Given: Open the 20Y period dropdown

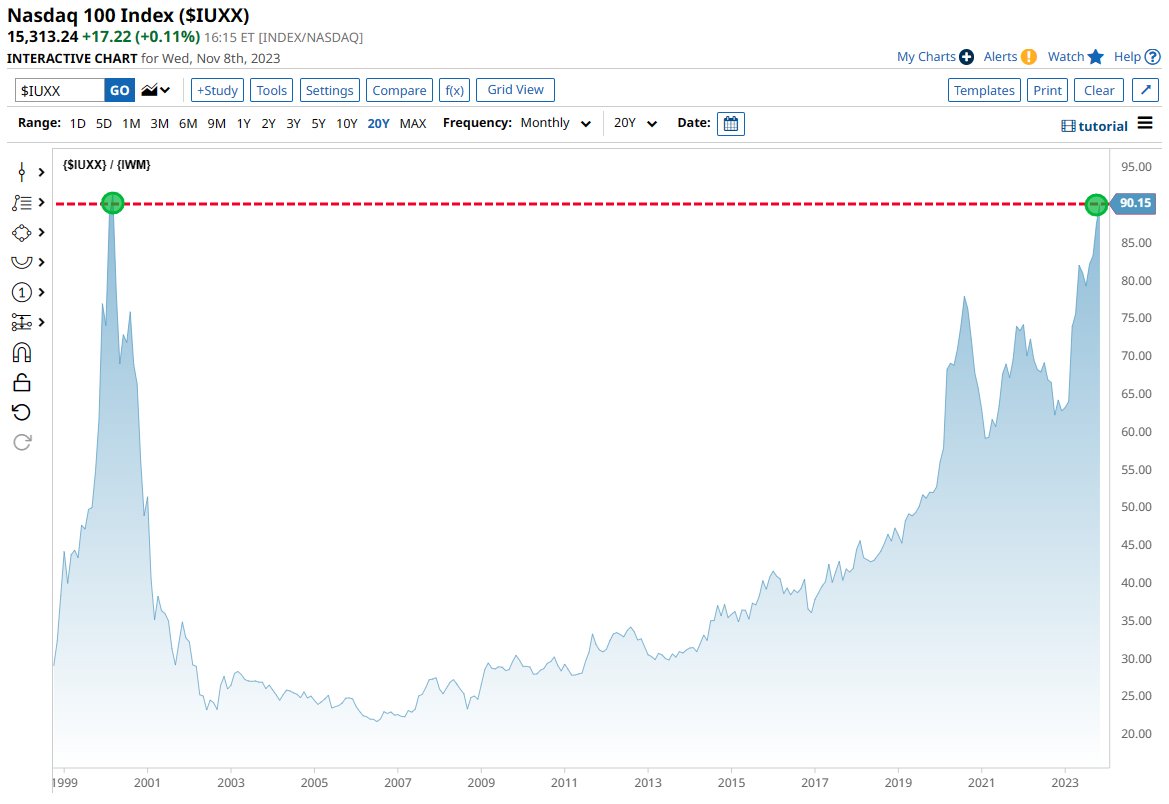Looking at the screenshot, I should (635, 123).
